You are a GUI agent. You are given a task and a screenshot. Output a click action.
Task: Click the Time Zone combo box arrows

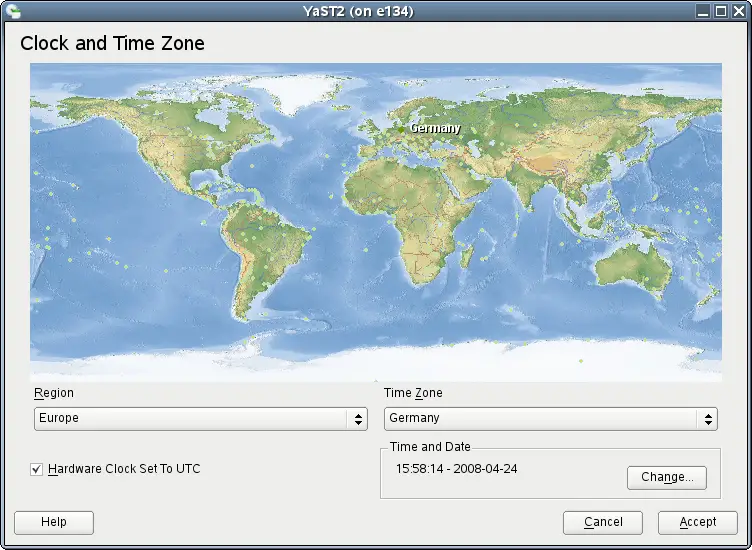[x=708, y=419]
